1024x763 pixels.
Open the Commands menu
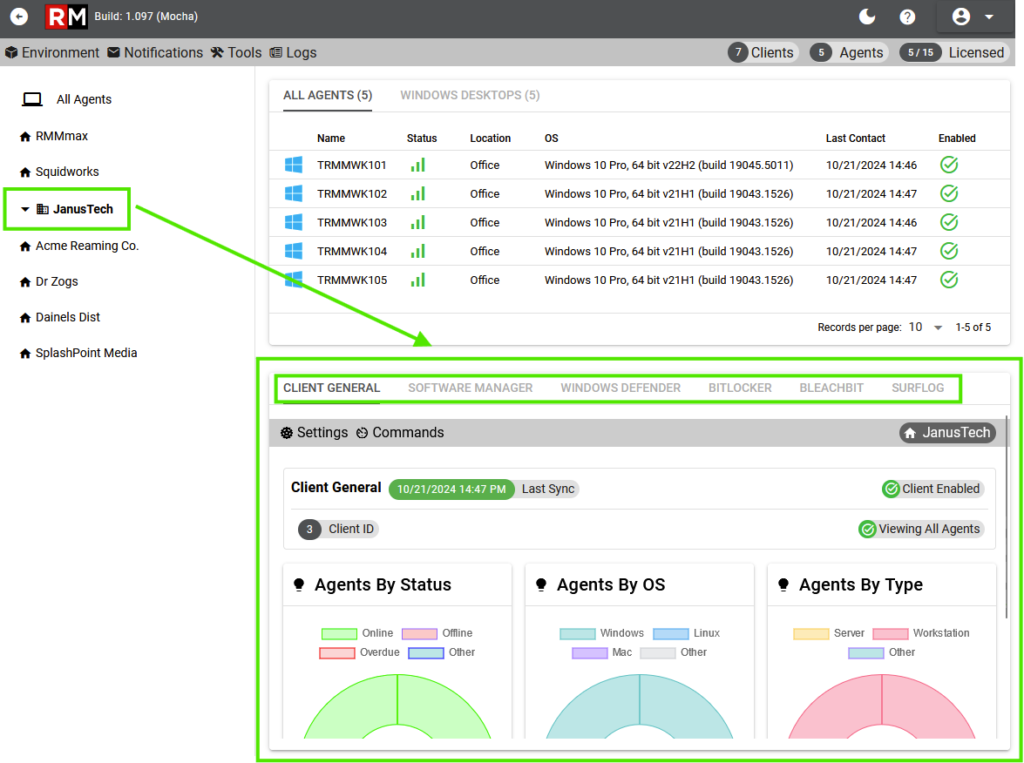tap(400, 432)
